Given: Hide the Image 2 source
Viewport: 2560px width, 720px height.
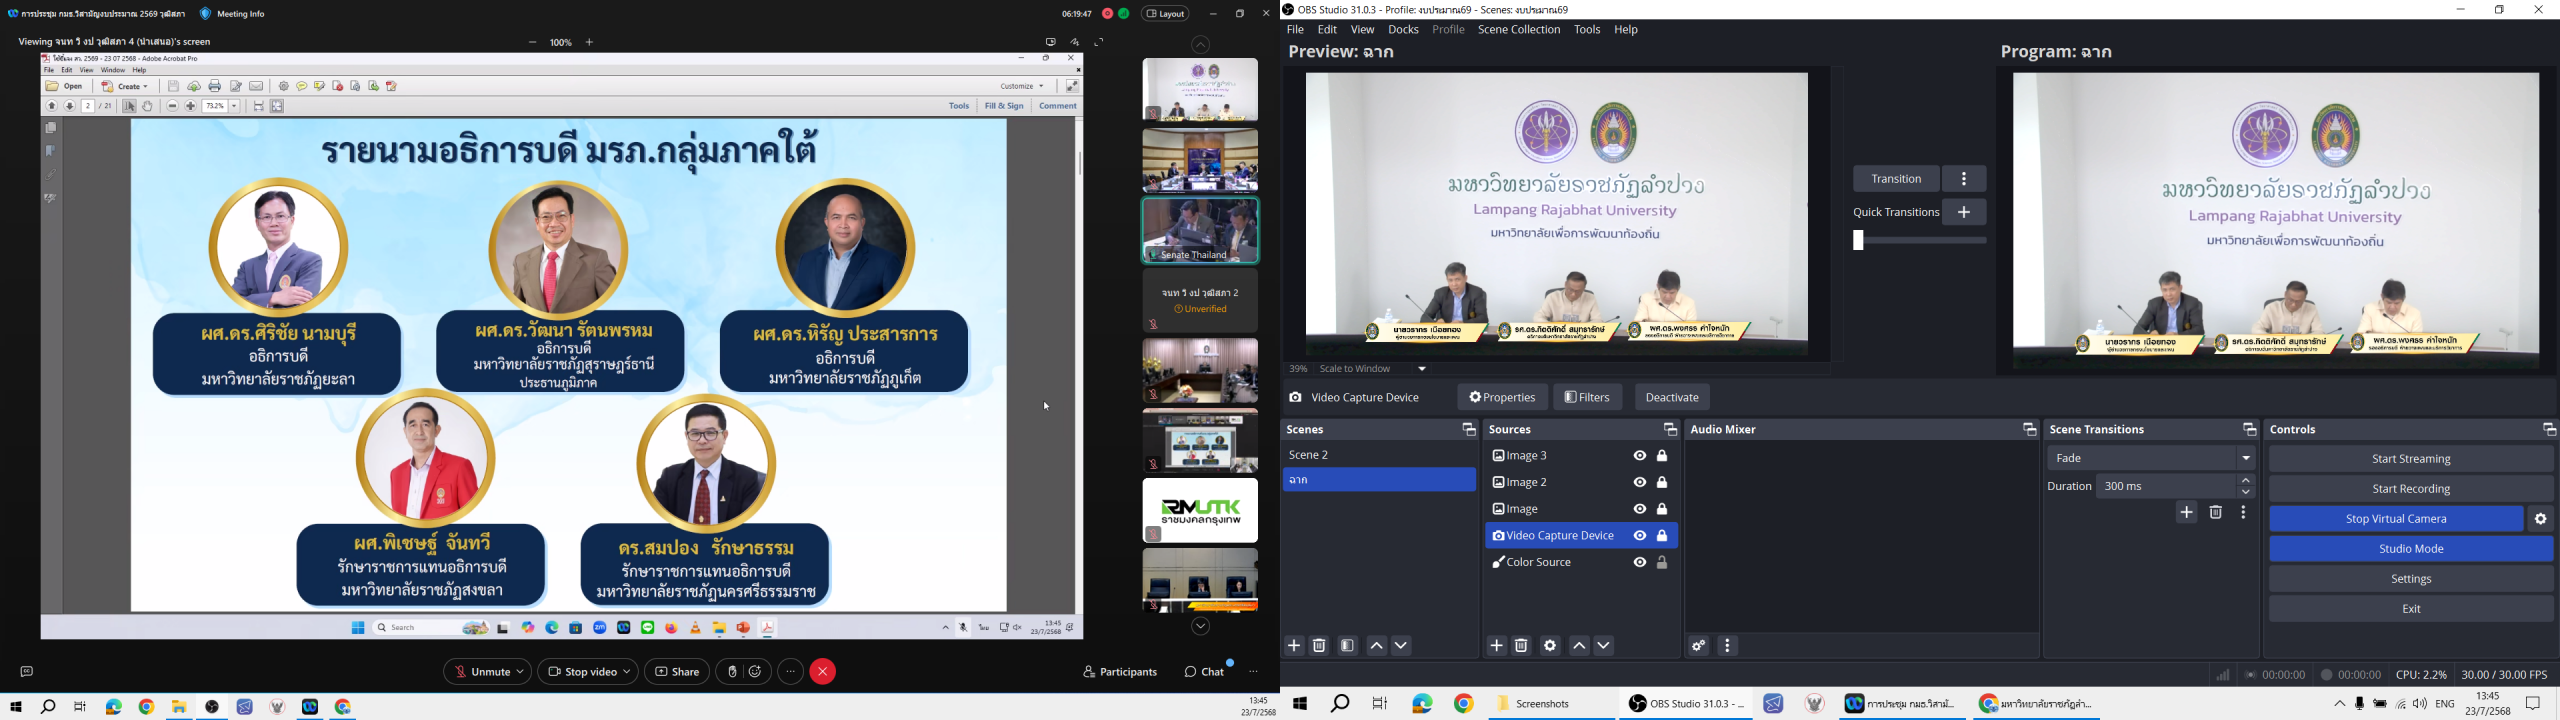Looking at the screenshot, I should (x=1639, y=483).
